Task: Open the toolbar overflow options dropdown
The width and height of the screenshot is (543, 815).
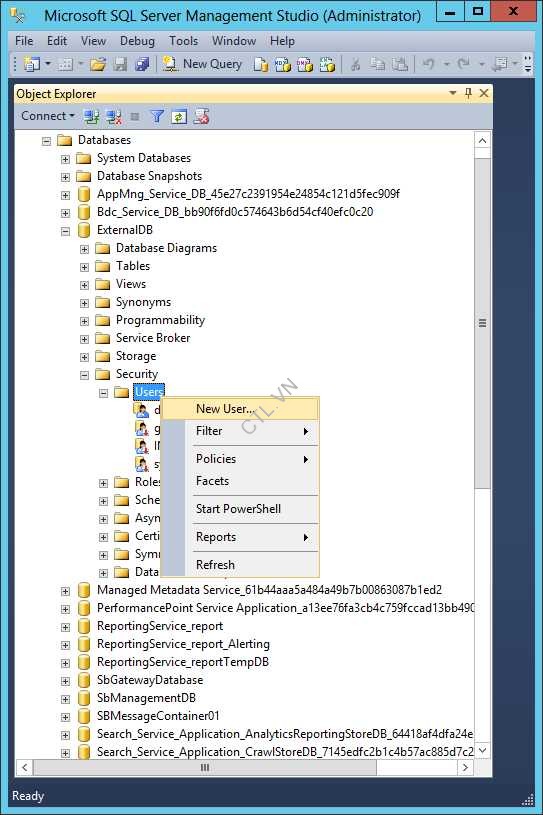Action: click(x=527, y=64)
